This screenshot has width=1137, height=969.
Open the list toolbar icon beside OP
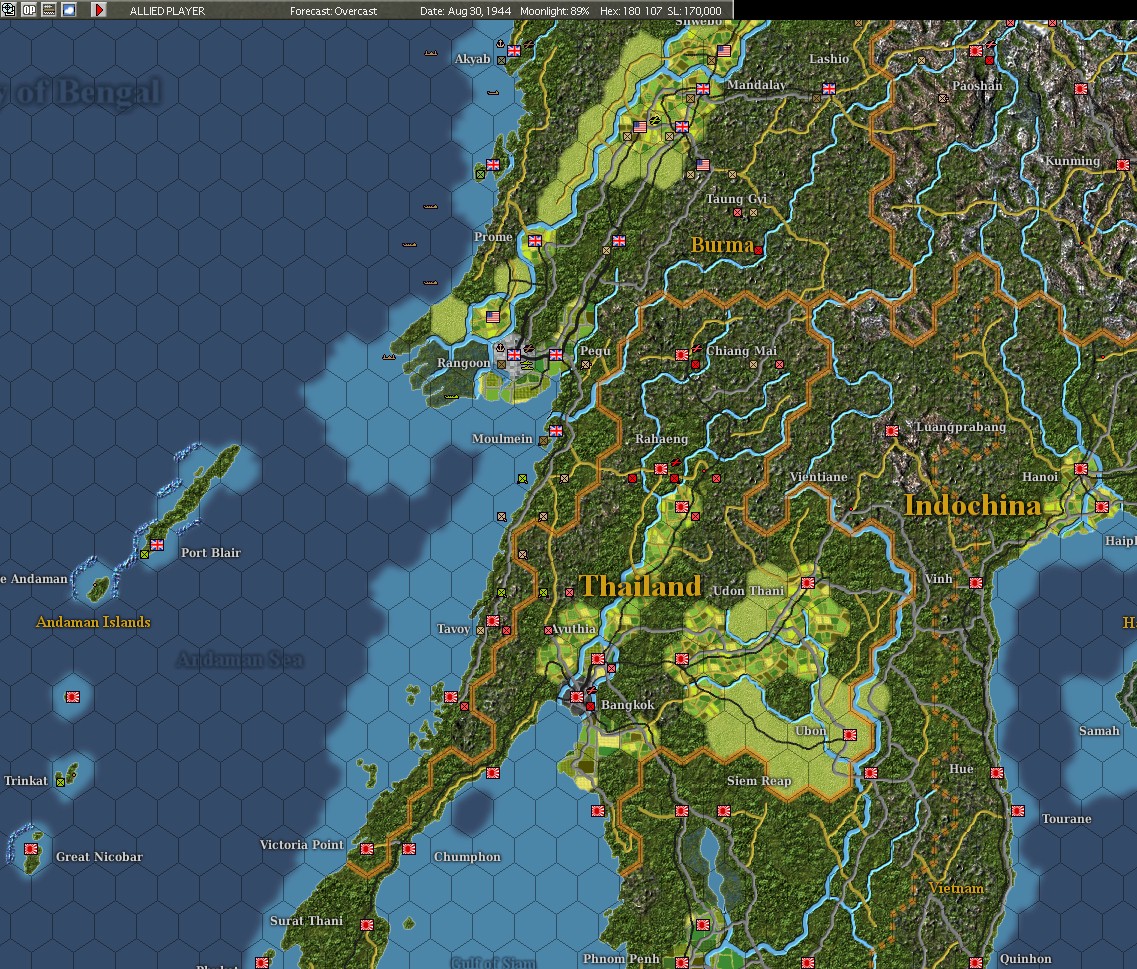(49, 9)
